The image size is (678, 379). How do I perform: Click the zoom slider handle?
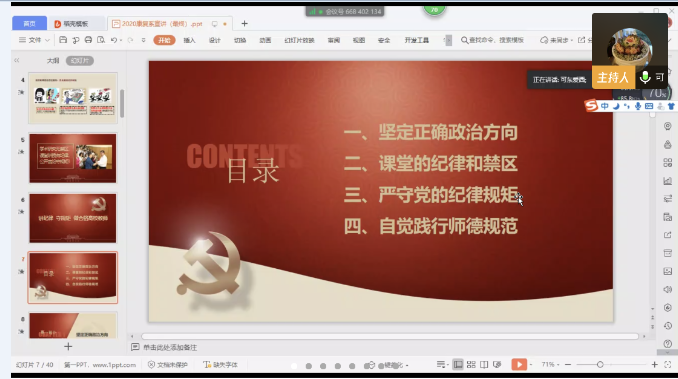[x=600, y=364]
